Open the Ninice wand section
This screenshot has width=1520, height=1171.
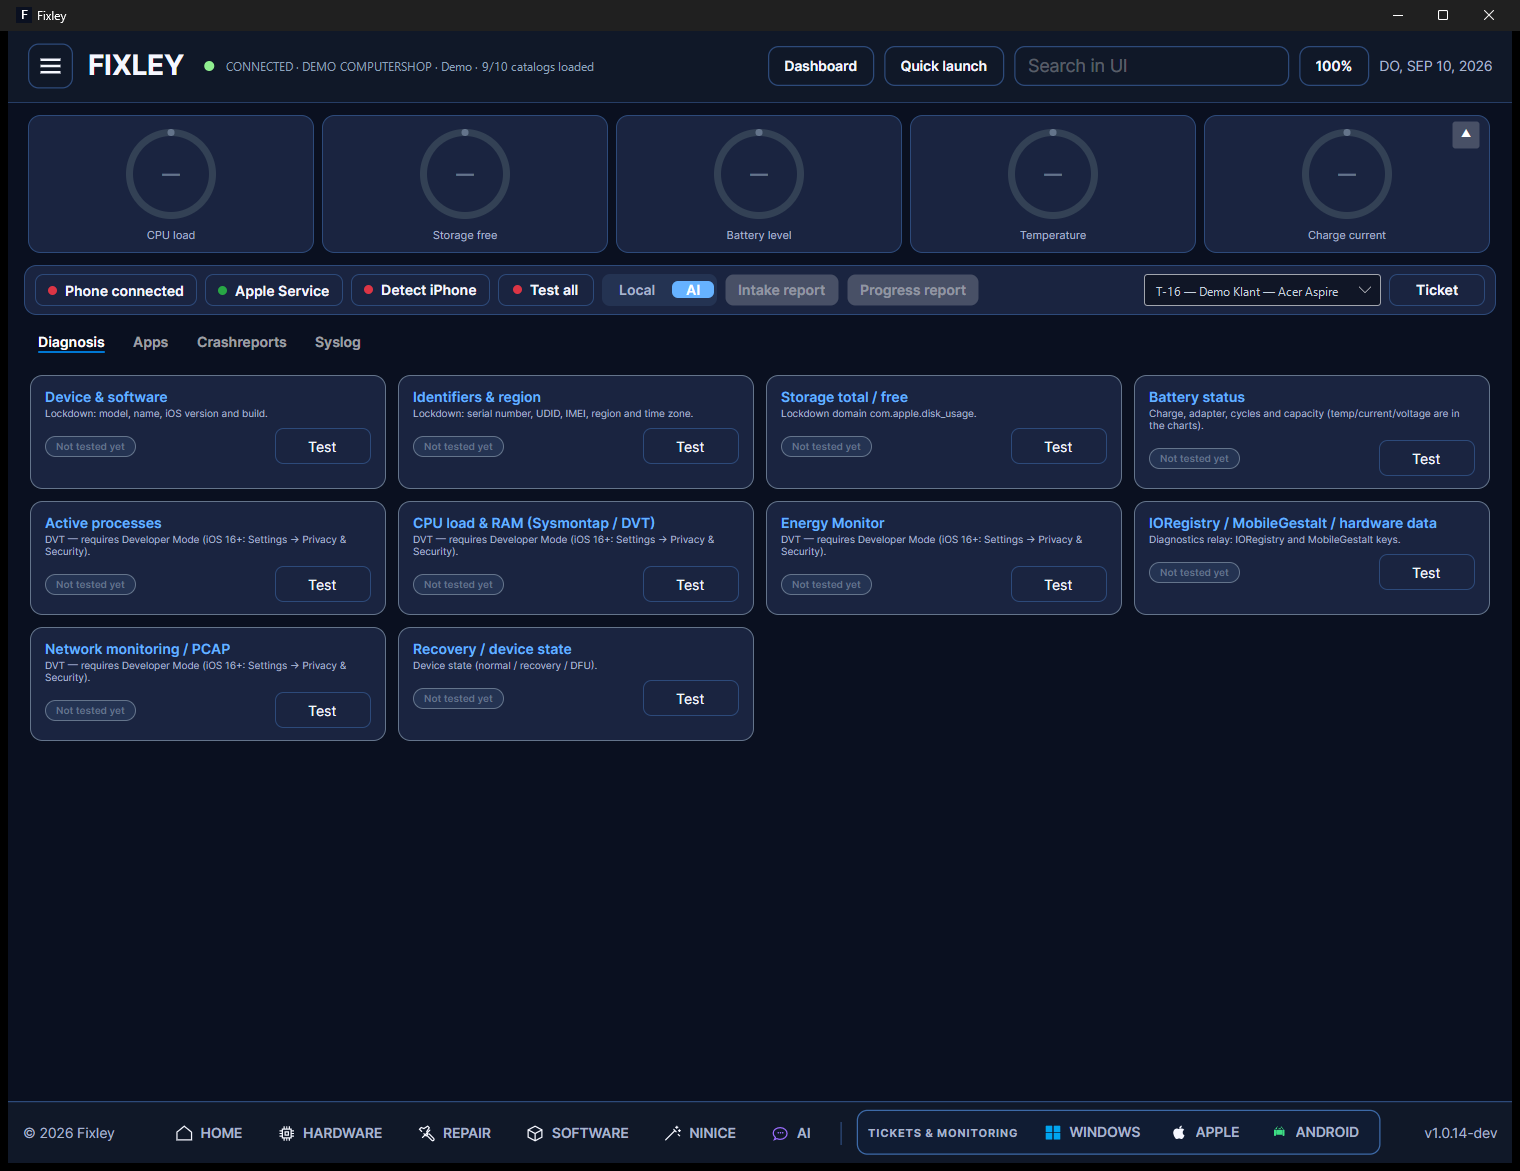pos(700,1133)
